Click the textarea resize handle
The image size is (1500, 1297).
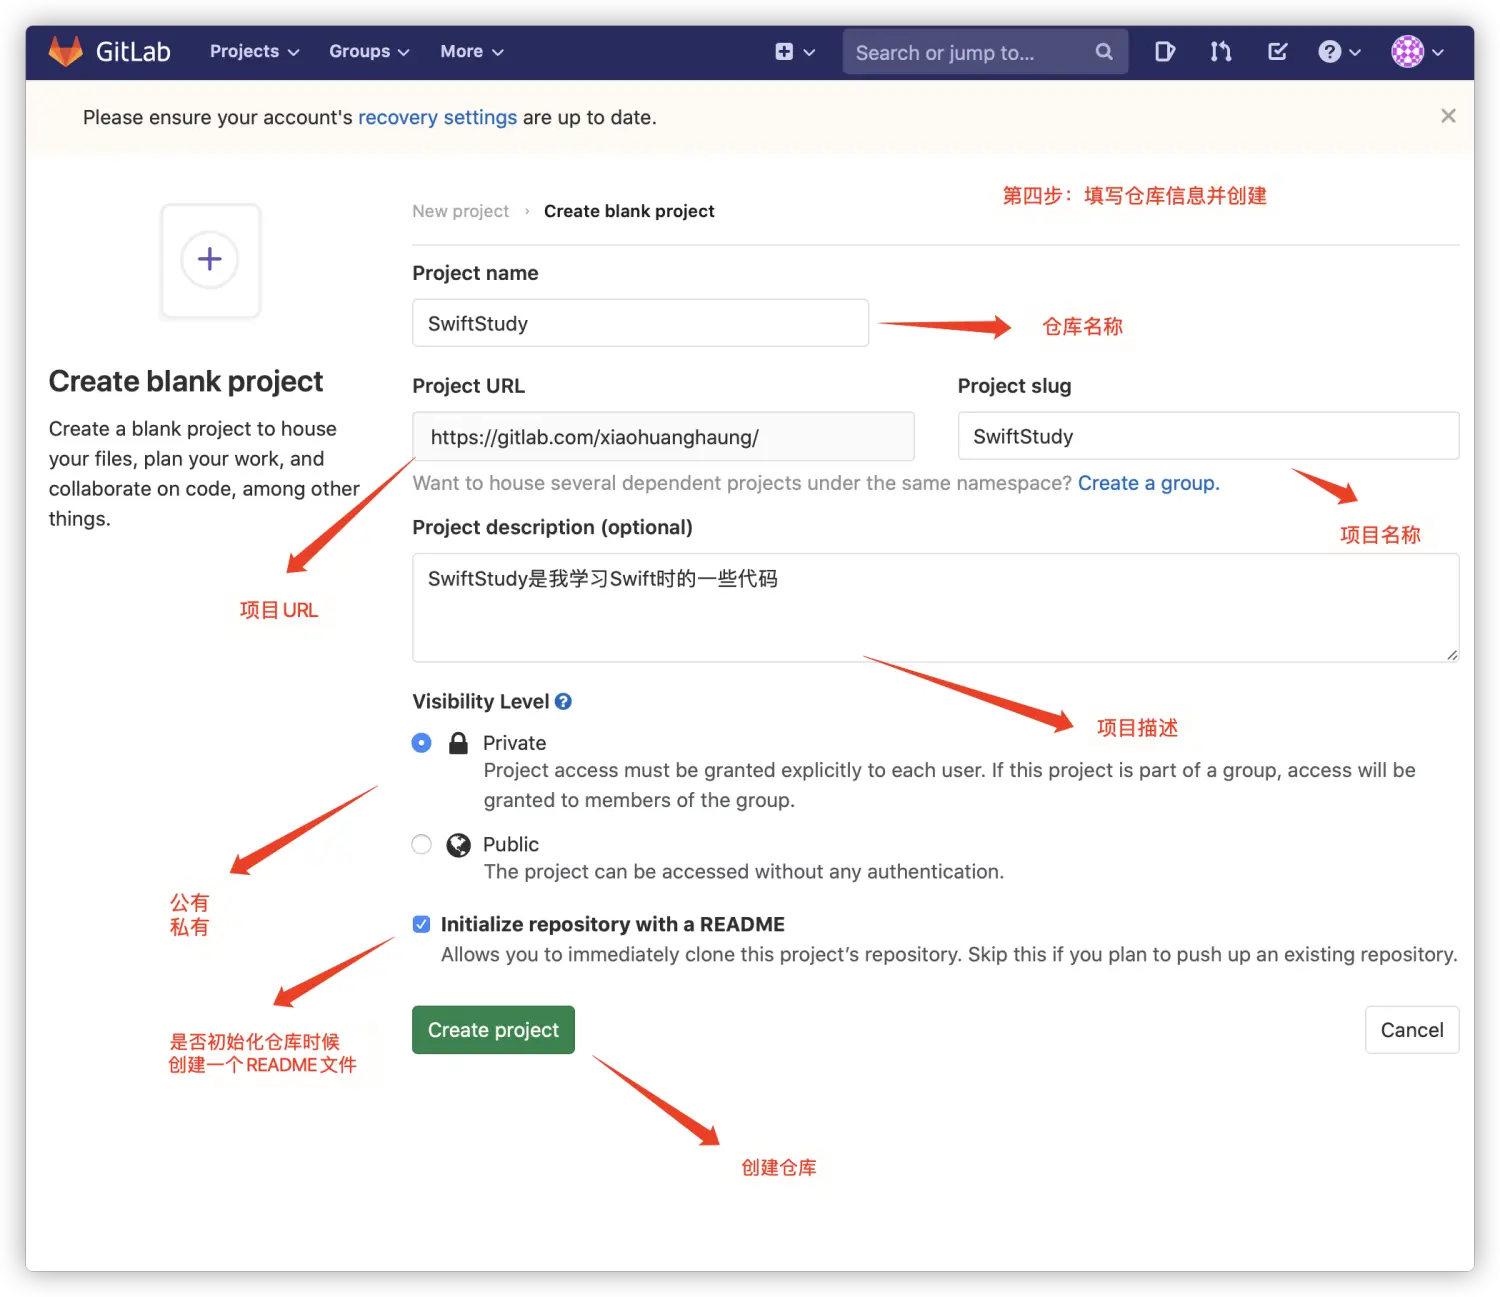point(1451,654)
